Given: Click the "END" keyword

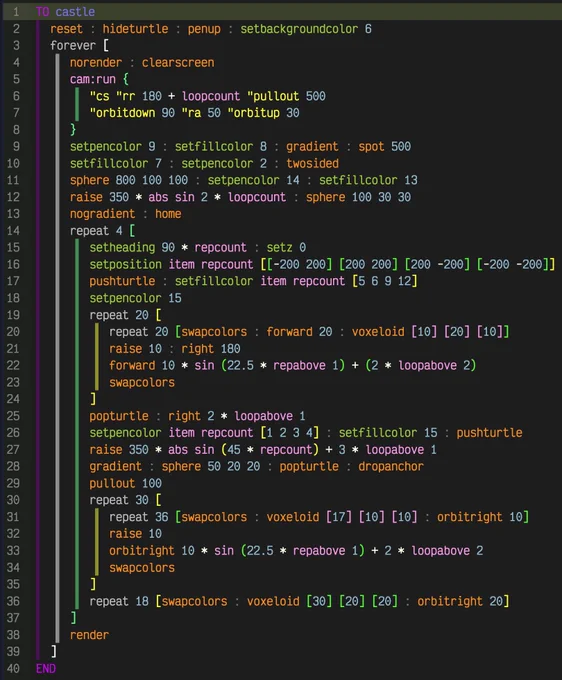Looking at the screenshot, I should (46, 669).
